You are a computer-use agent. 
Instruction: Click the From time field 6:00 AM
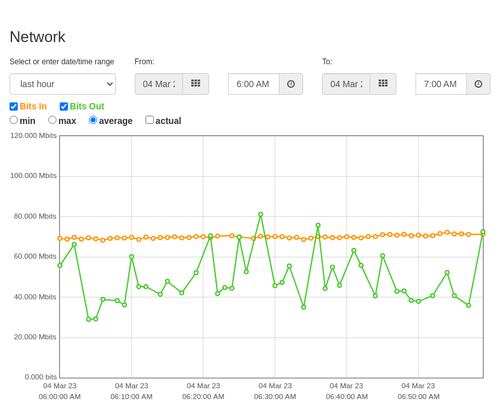[254, 84]
